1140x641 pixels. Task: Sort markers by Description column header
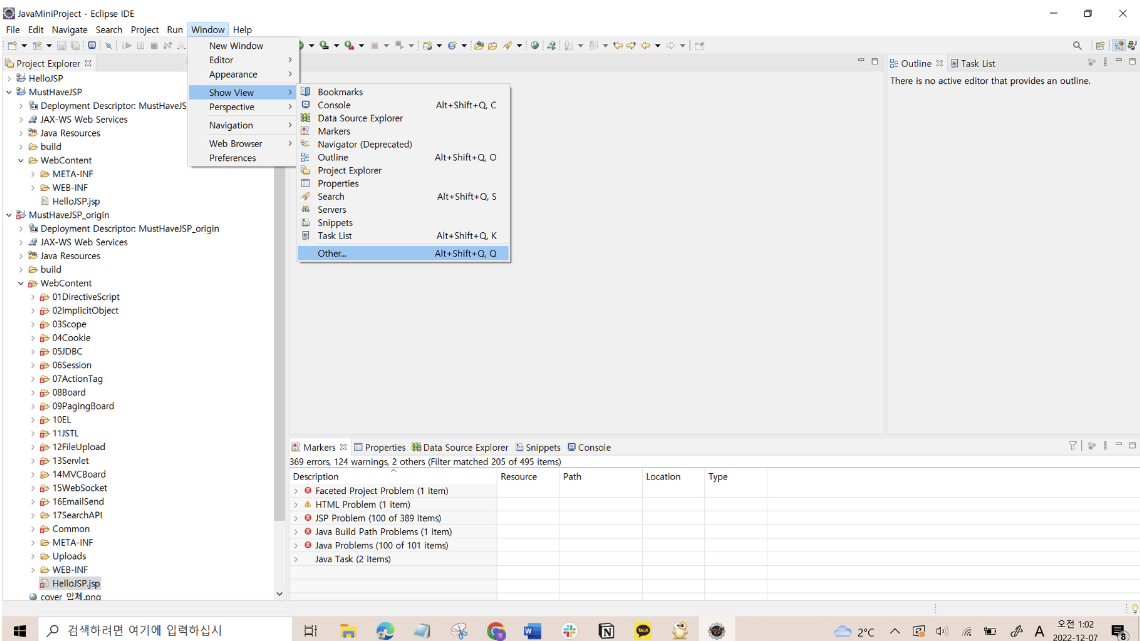point(393,477)
